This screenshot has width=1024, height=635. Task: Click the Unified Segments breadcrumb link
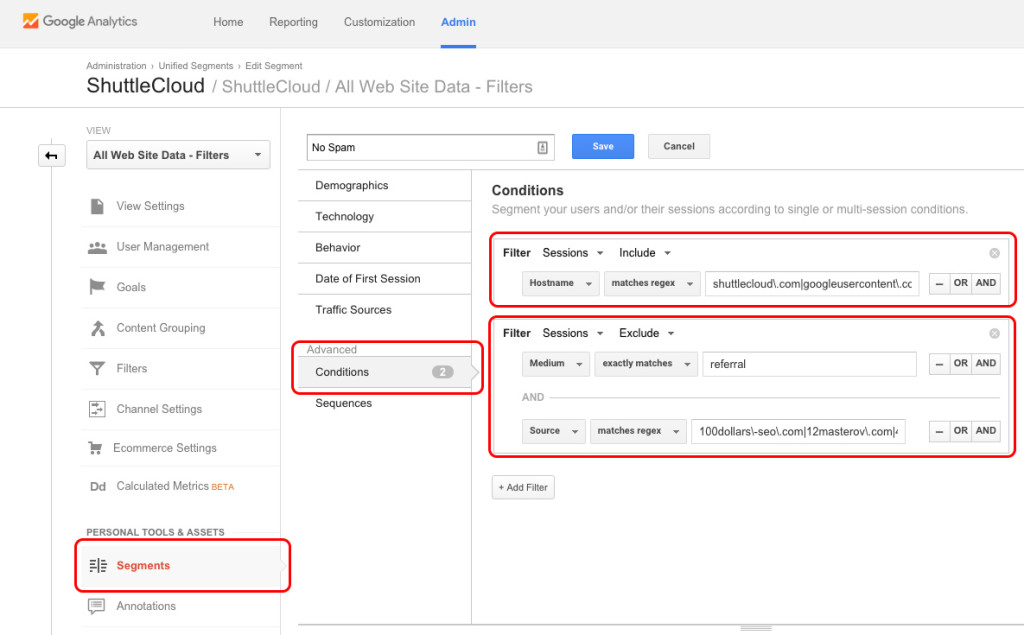tap(196, 66)
